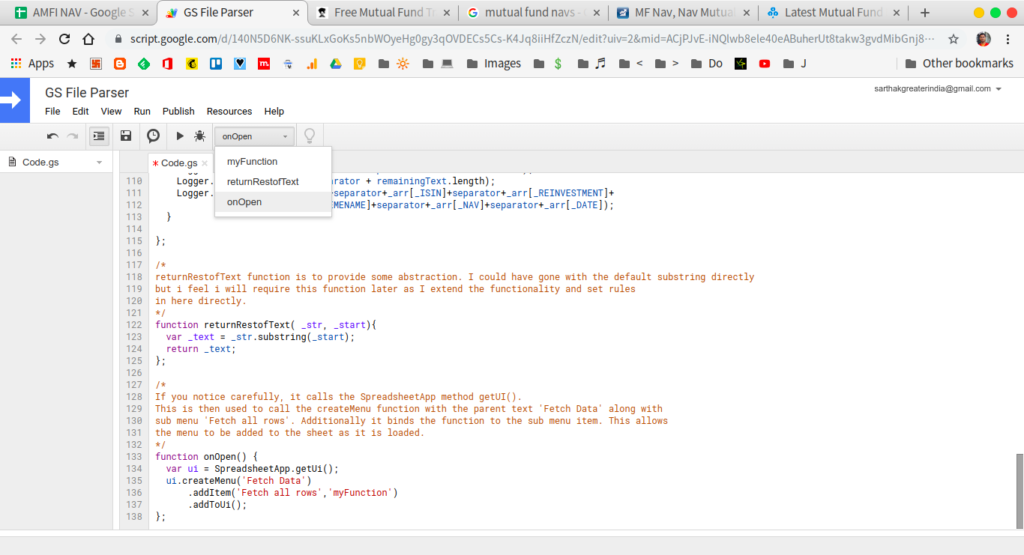Viewport: 1024px width, 555px height.
Task: Open the Blogger bookmark icon
Action: 120,63
